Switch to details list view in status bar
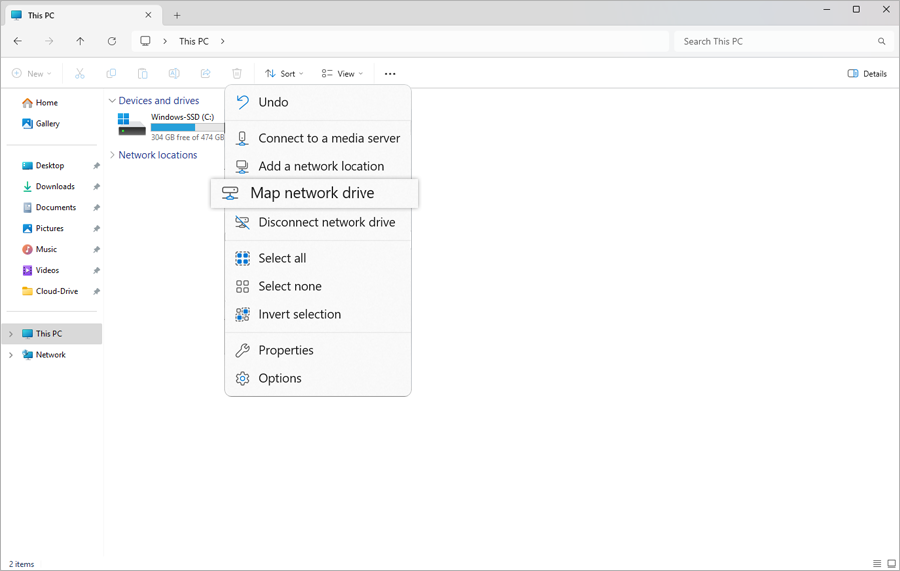Screen dimensions: 900x571 click(x=877, y=564)
